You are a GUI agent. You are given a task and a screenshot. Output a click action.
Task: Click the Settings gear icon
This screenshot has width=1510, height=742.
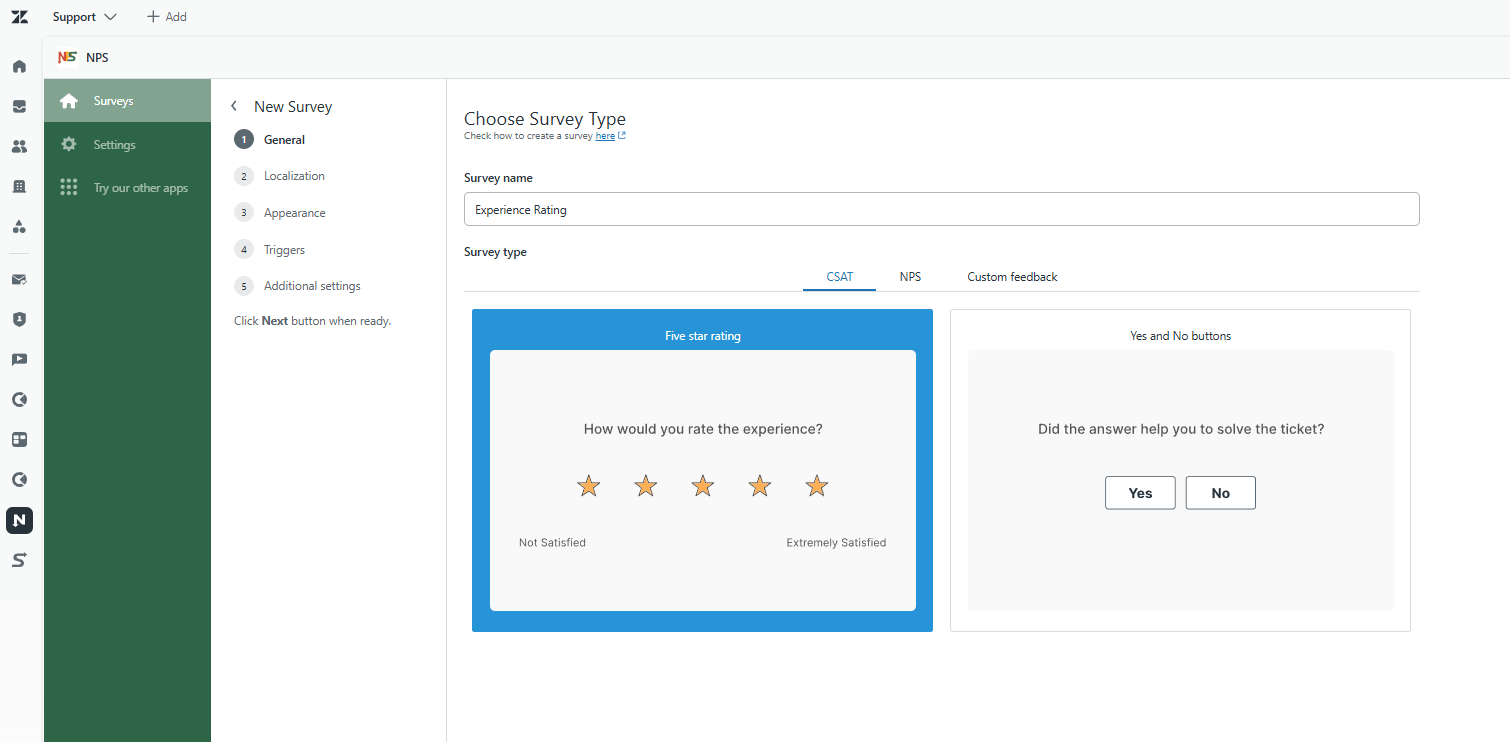(69, 145)
